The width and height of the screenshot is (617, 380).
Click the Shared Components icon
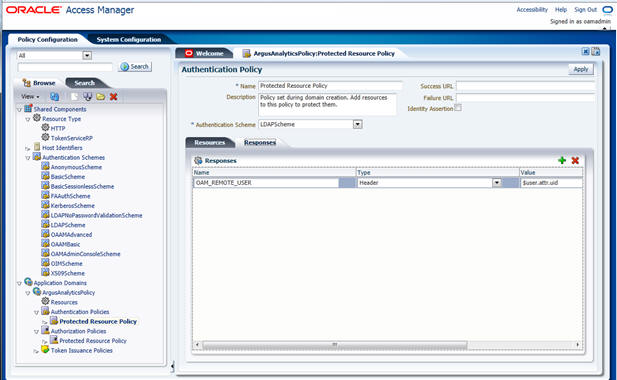28,108
